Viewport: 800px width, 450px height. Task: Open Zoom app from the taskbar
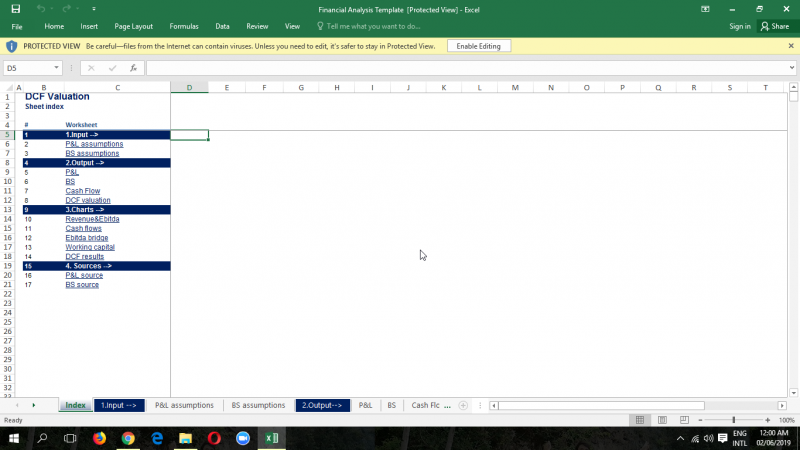(243, 438)
